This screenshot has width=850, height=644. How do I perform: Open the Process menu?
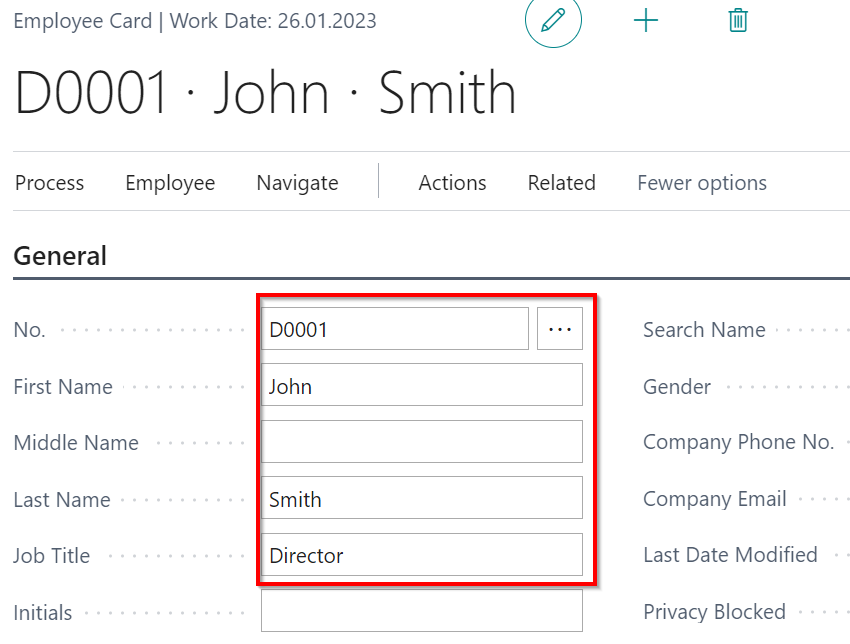coord(49,183)
